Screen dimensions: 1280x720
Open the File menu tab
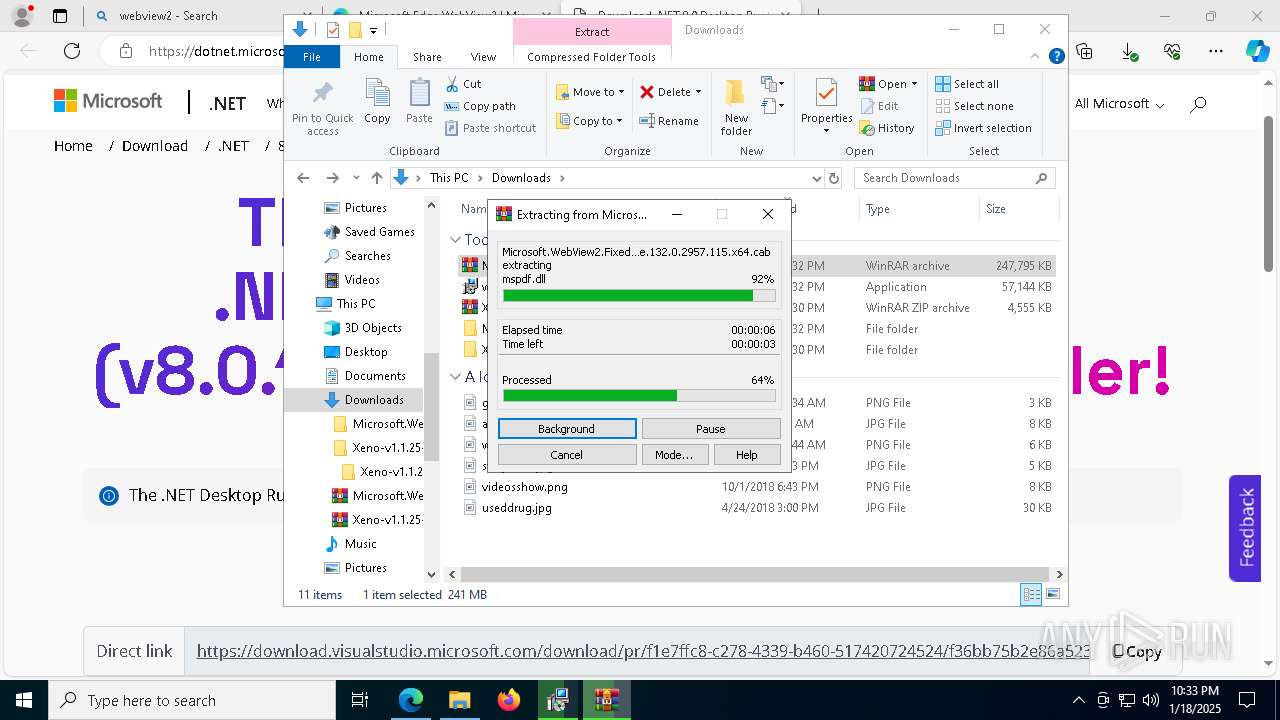312,57
